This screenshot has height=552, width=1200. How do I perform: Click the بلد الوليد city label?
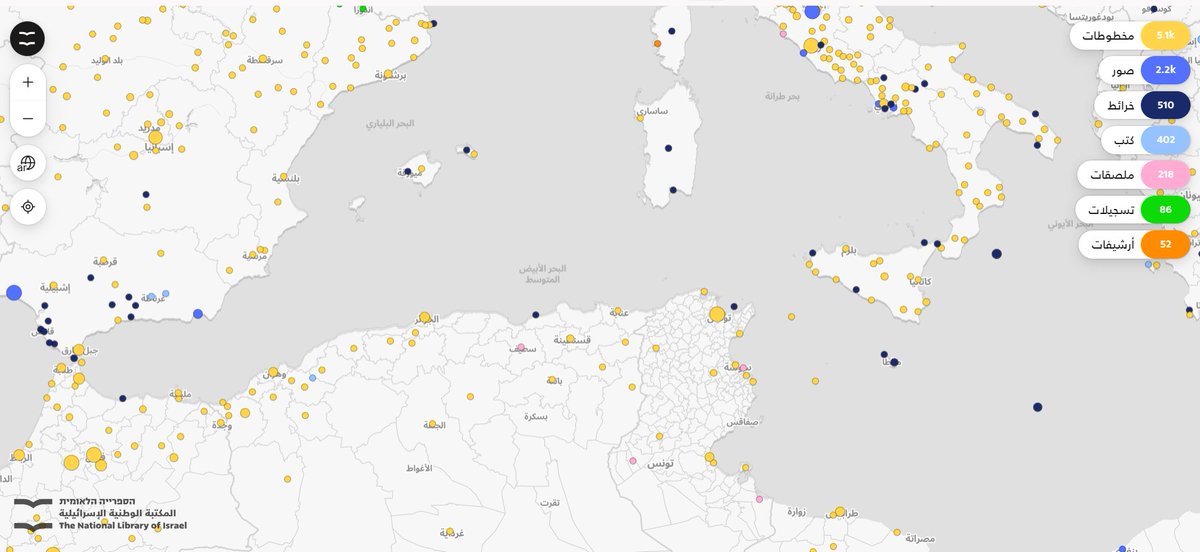pos(106,61)
